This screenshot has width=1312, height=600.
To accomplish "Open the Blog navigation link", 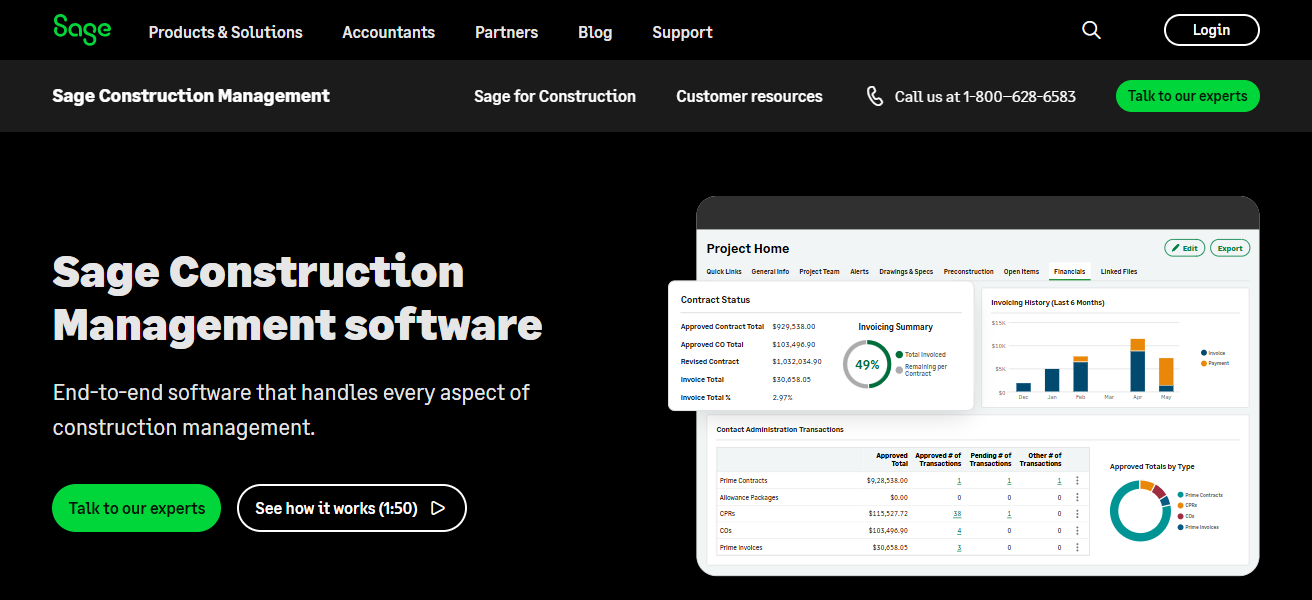I will click(x=595, y=32).
